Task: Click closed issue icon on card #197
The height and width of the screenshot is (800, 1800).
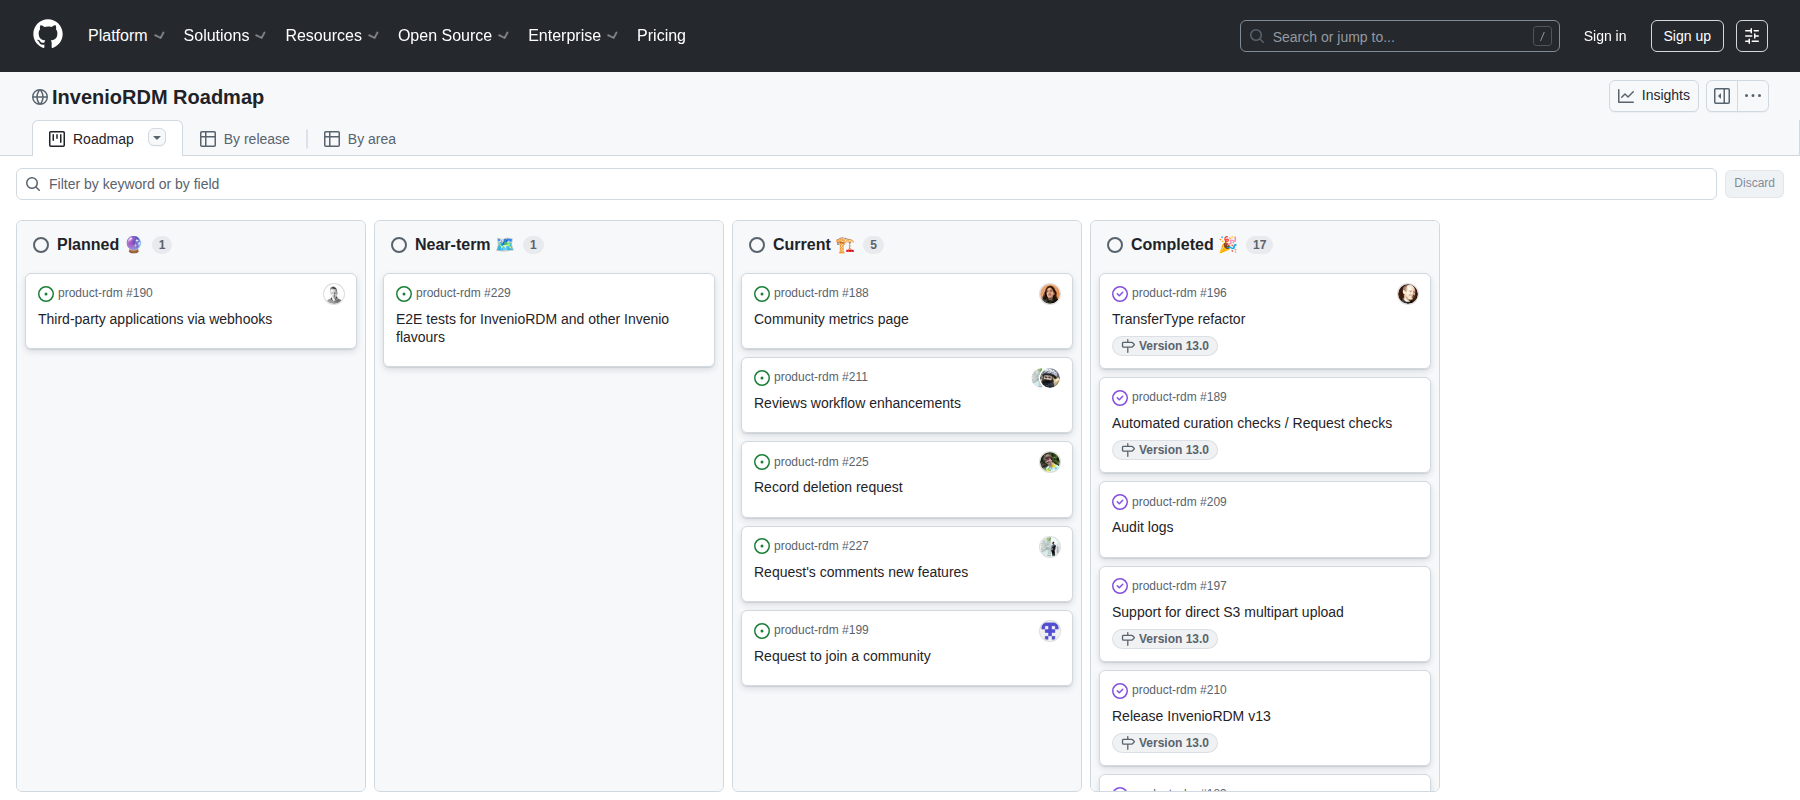Action: [1120, 587]
